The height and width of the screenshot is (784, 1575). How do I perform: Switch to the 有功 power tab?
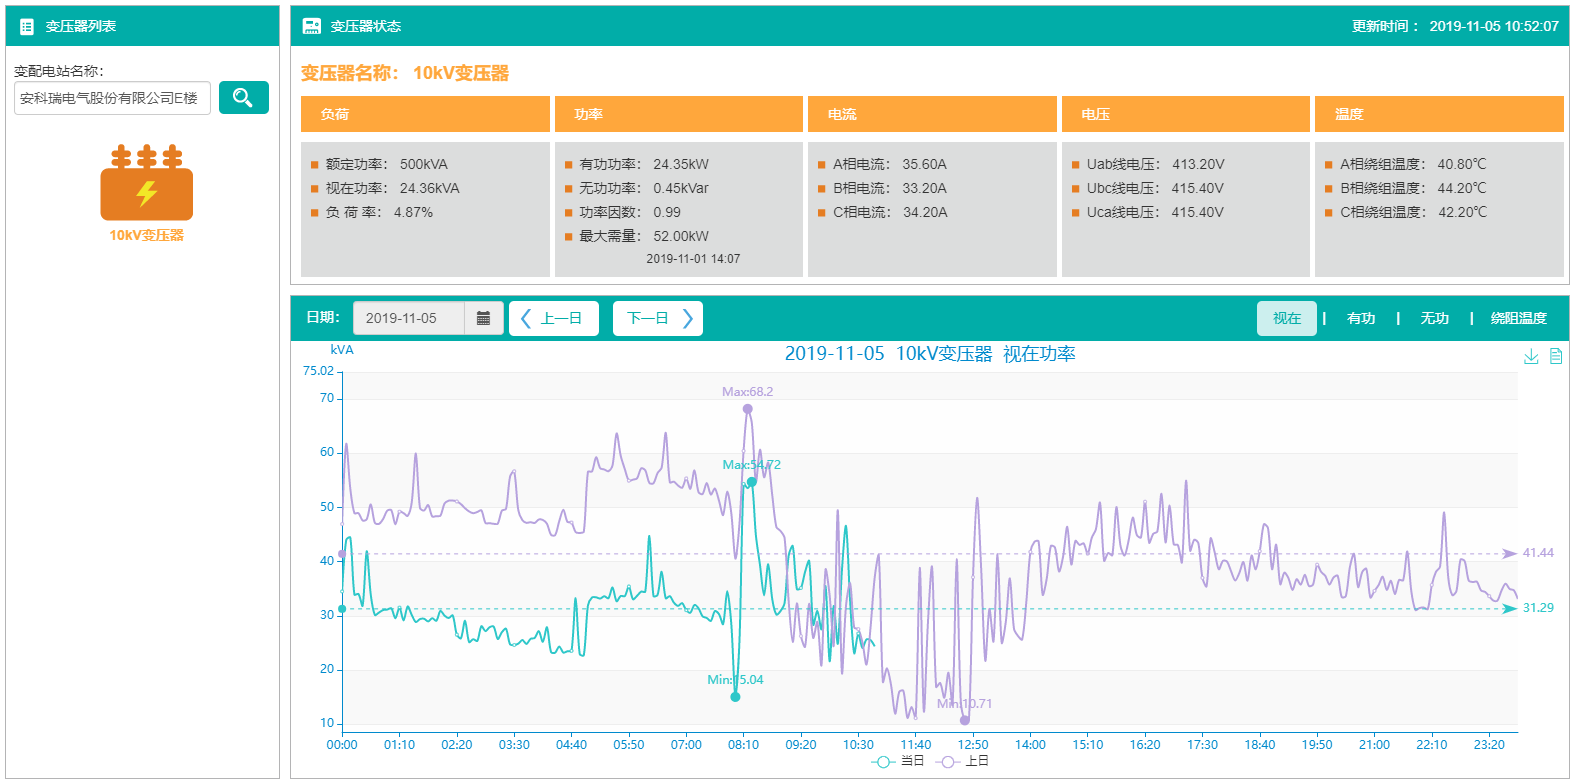tap(1360, 318)
